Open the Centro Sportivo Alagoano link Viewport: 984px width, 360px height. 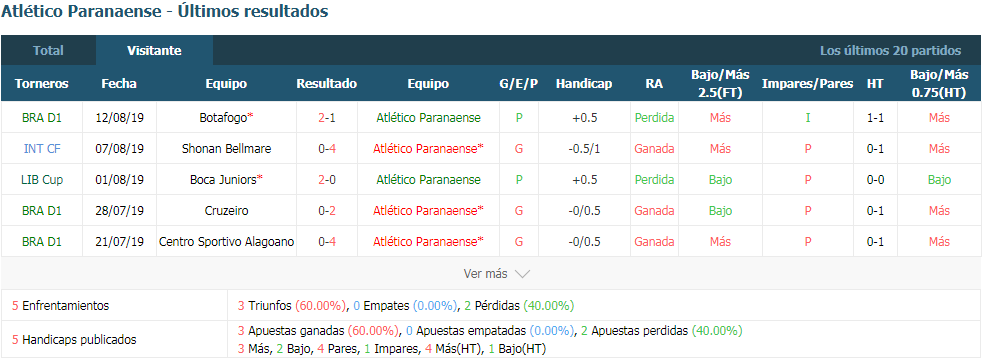[x=226, y=241]
